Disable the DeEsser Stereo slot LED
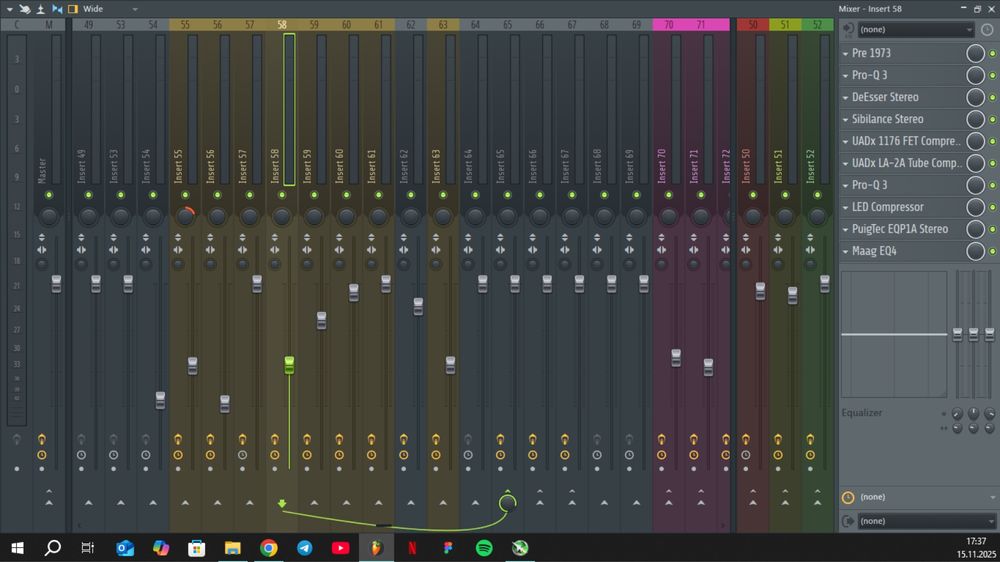1000x562 pixels. click(992, 98)
